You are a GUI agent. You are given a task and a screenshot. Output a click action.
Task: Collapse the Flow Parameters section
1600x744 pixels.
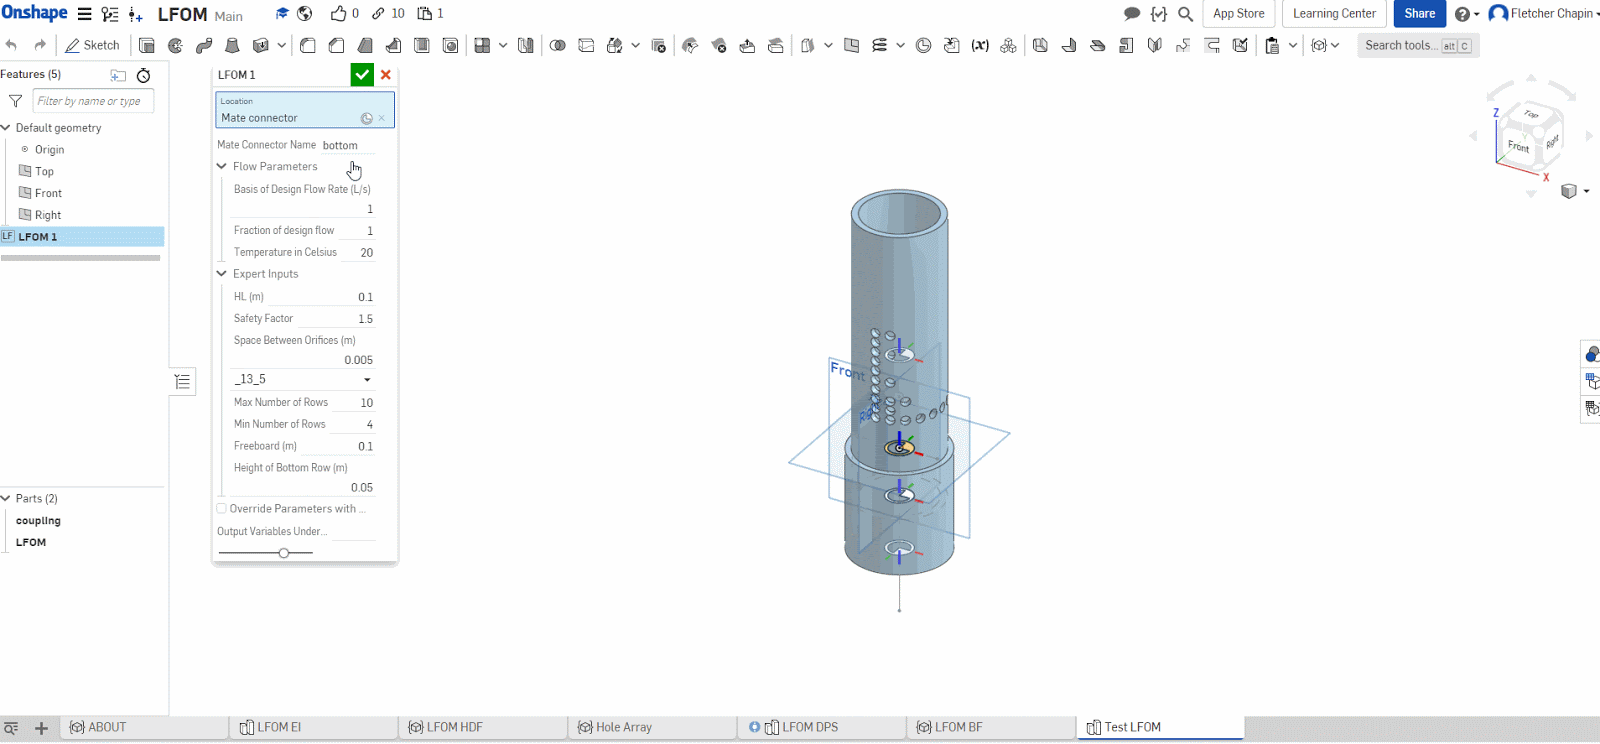click(222, 166)
